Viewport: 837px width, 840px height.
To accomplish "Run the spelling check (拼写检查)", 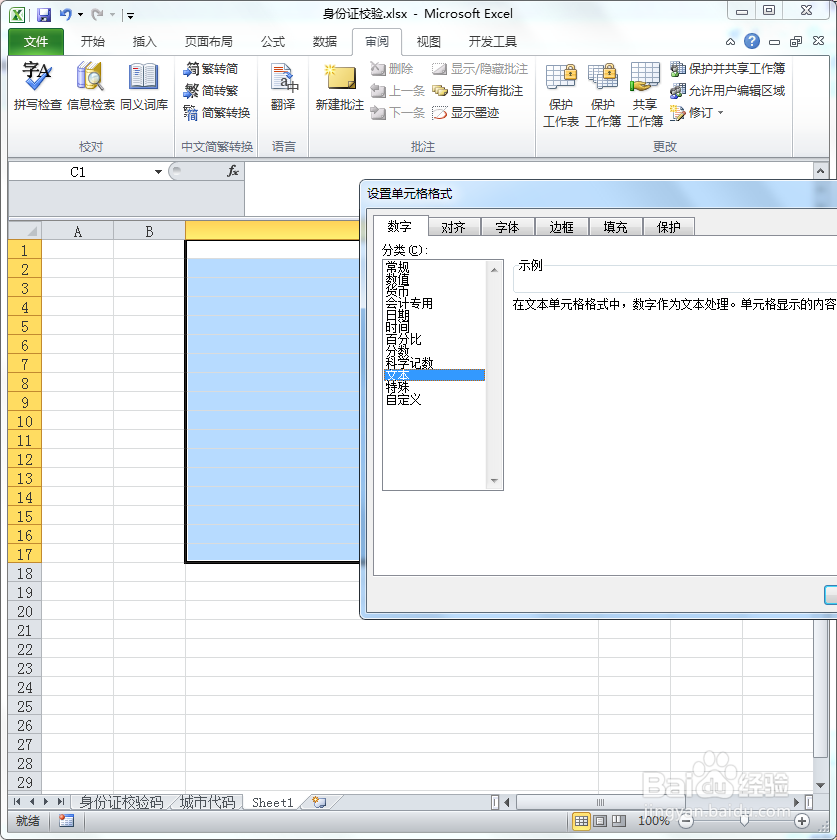I will [x=38, y=86].
